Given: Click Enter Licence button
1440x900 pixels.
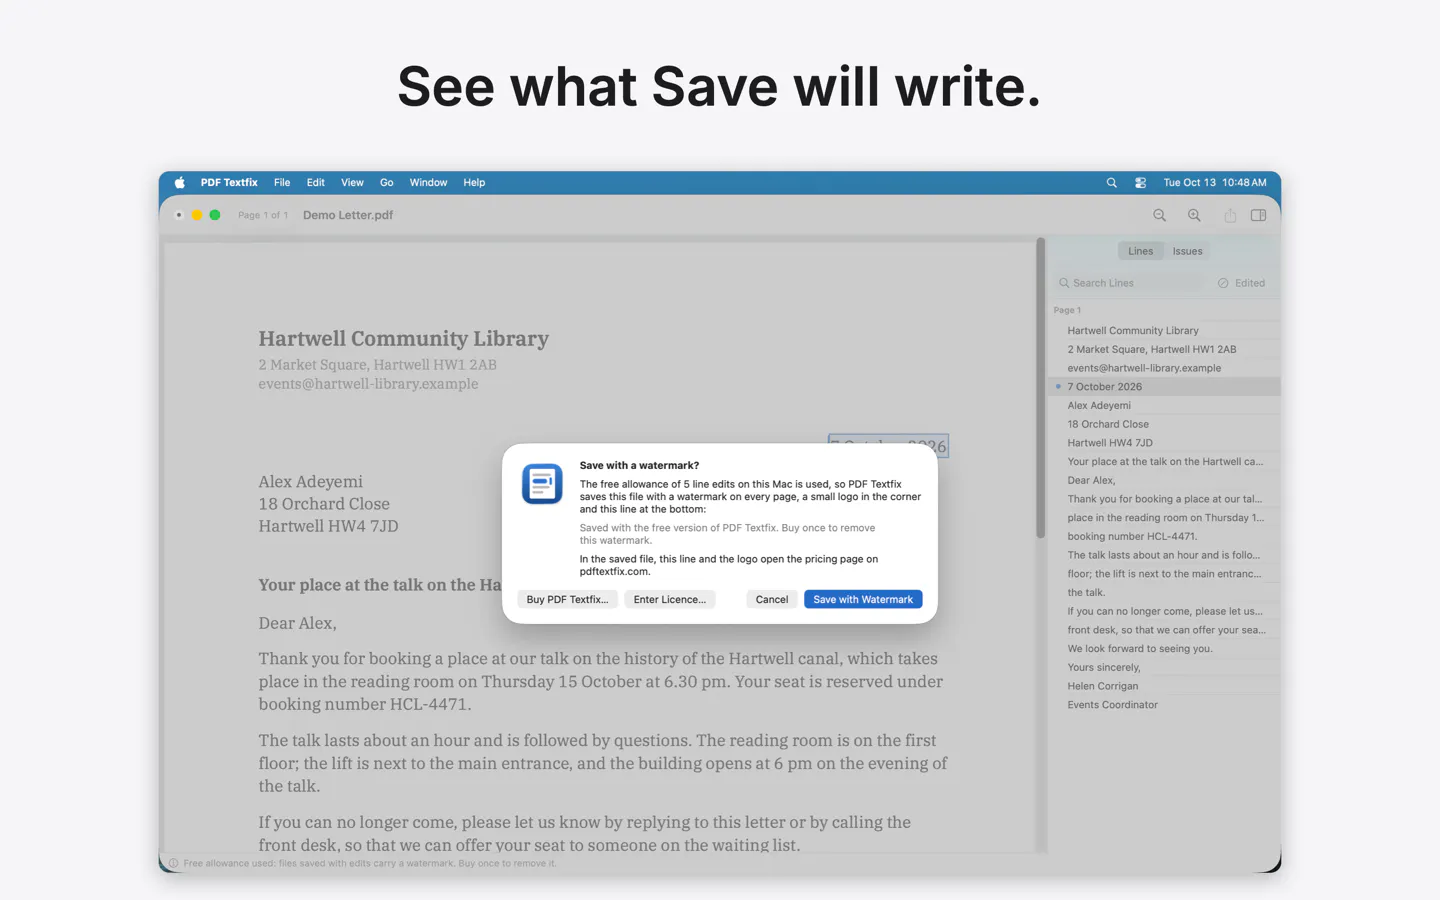Looking at the screenshot, I should [669, 599].
